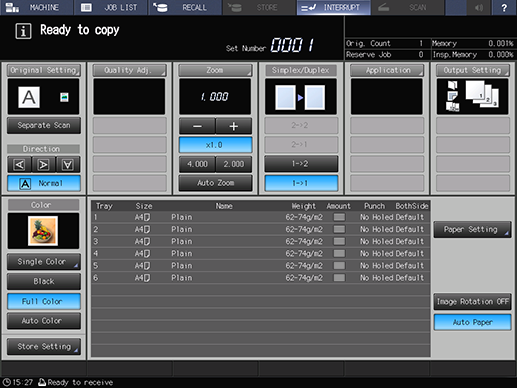The image size is (517, 388).
Task: Select the upside-down direction icon
Action: [68, 164]
